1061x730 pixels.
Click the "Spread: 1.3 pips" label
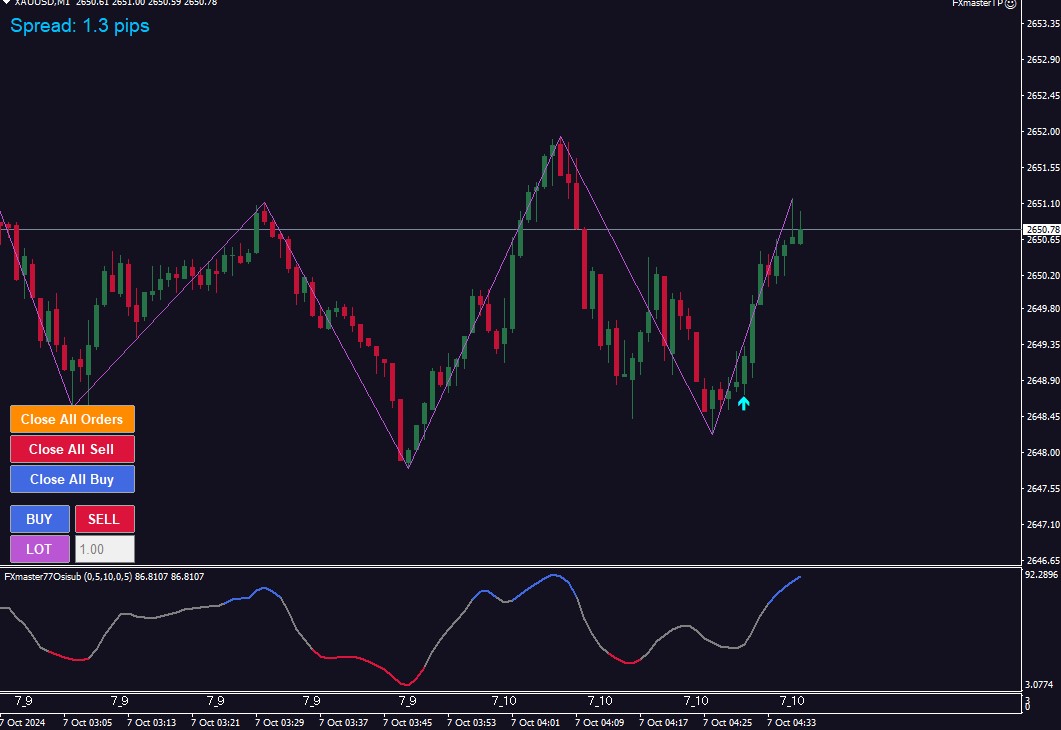(x=80, y=26)
